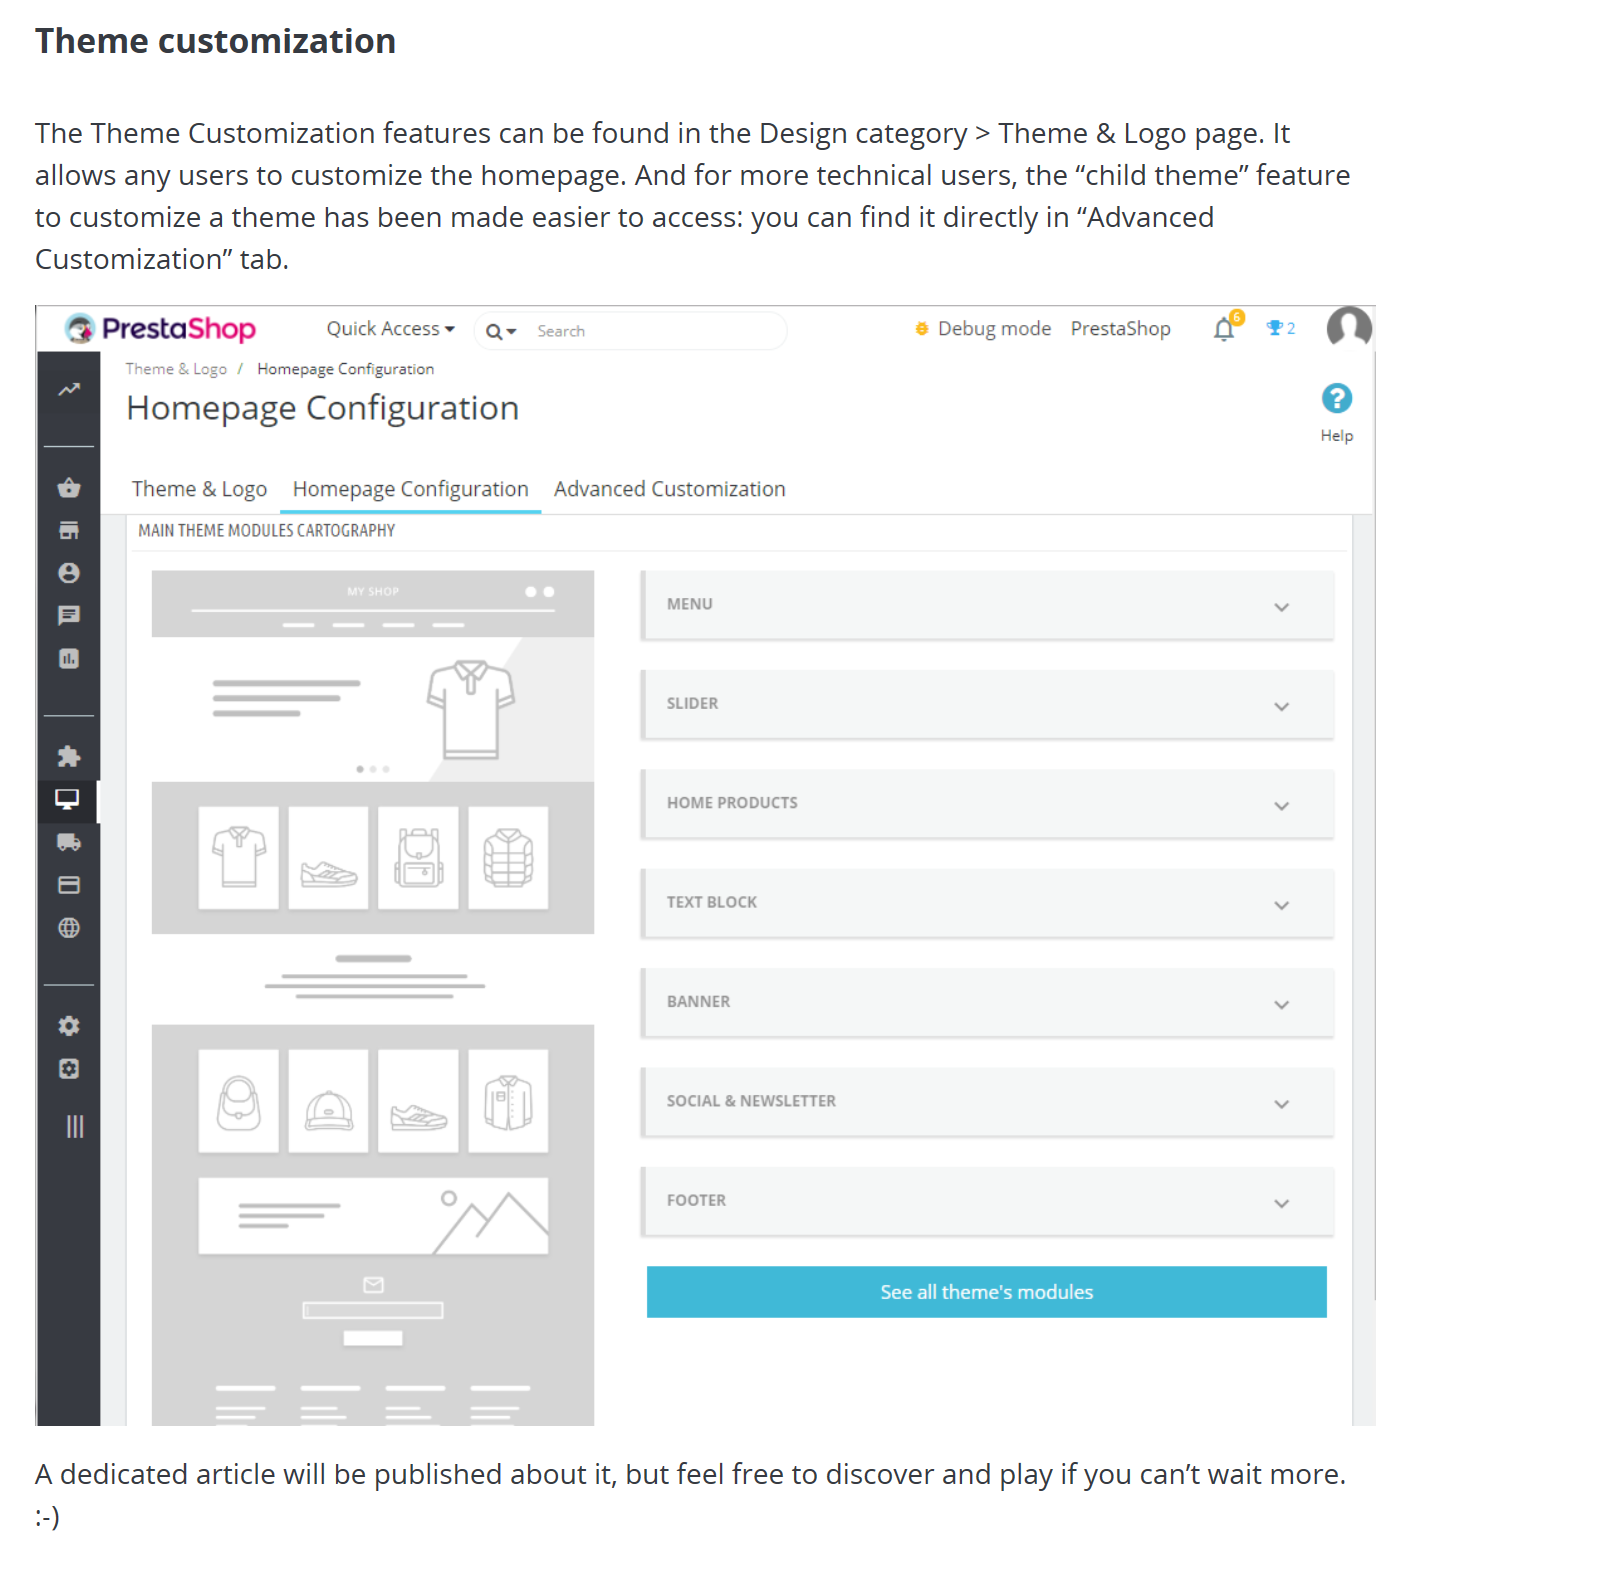Expand the SOCIAL & NEWSLETTER section
This screenshot has height=1578, width=1606.
[987, 1102]
